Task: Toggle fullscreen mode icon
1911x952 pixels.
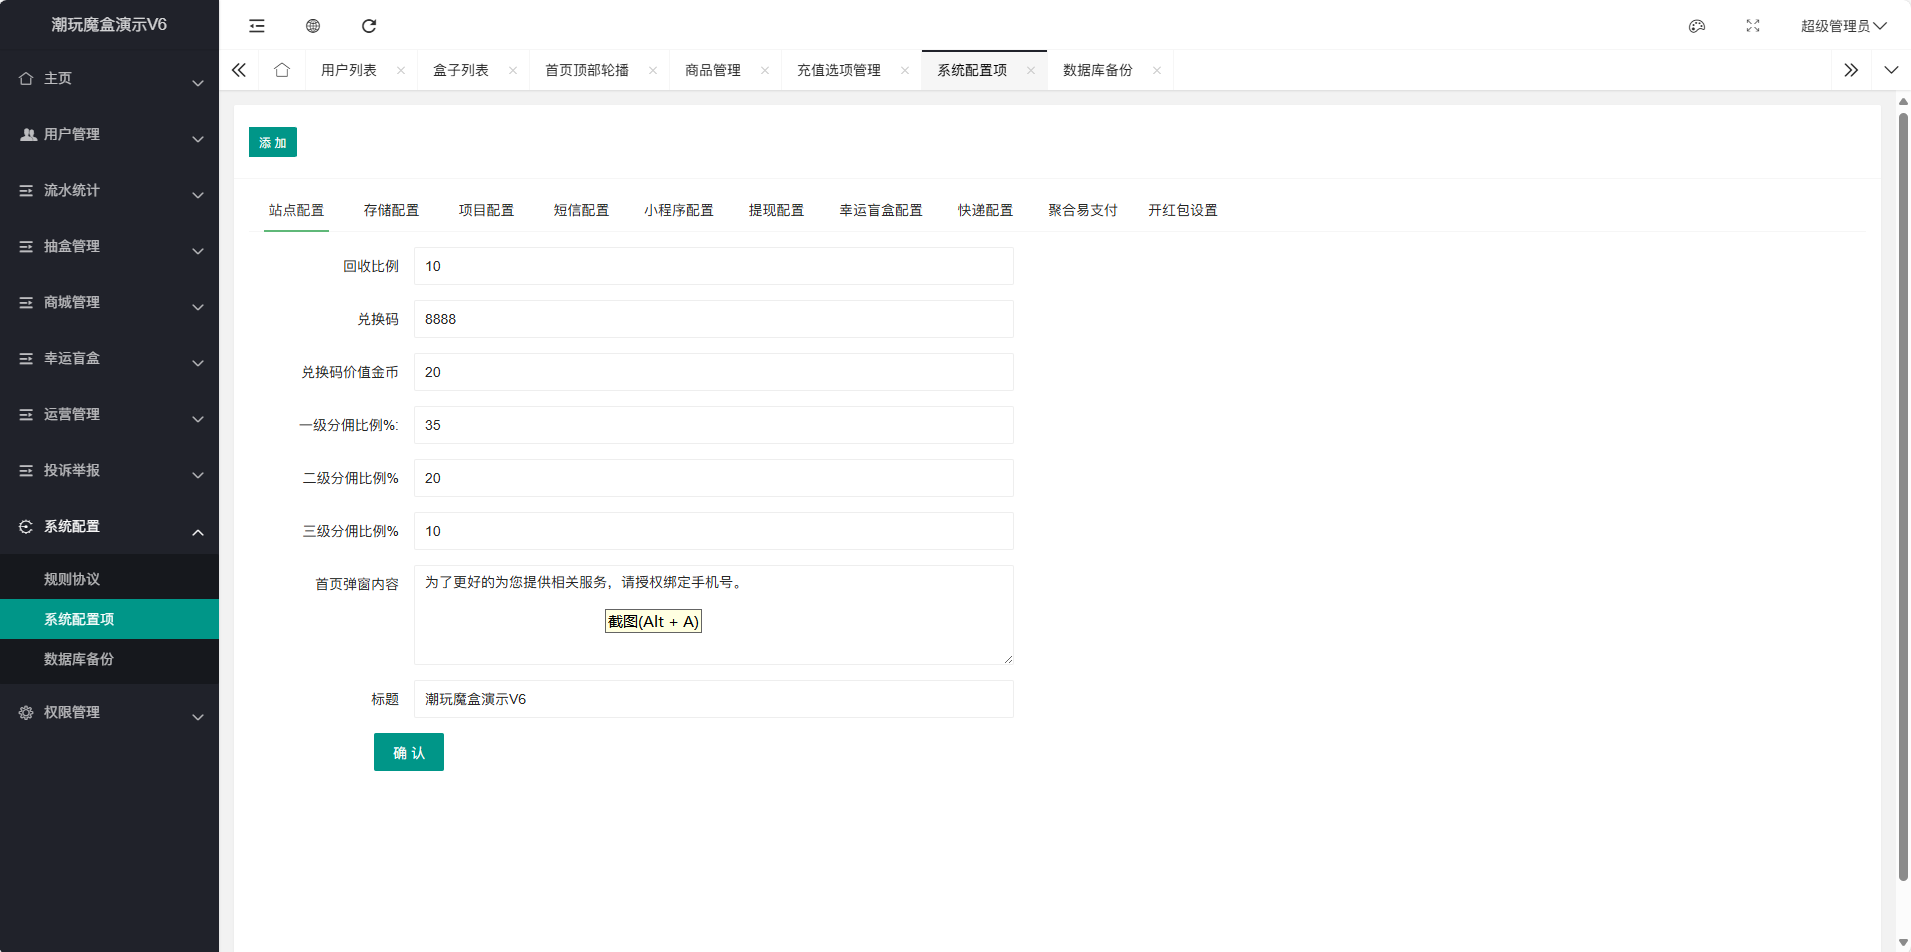Action: [1753, 26]
